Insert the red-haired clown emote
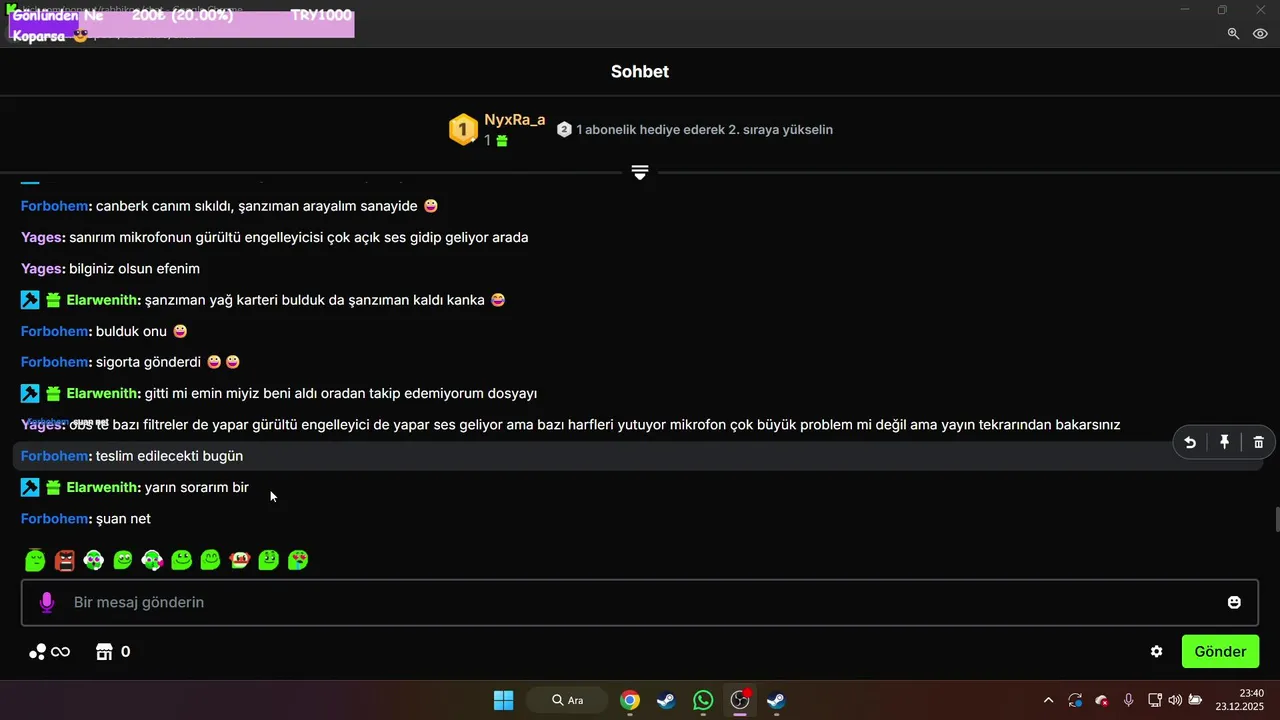This screenshot has height=720, width=1280. (x=239, y=560)
